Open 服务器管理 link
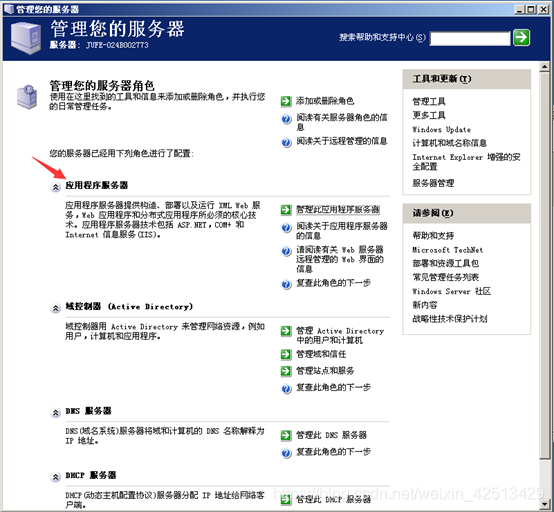 (433, 183)
